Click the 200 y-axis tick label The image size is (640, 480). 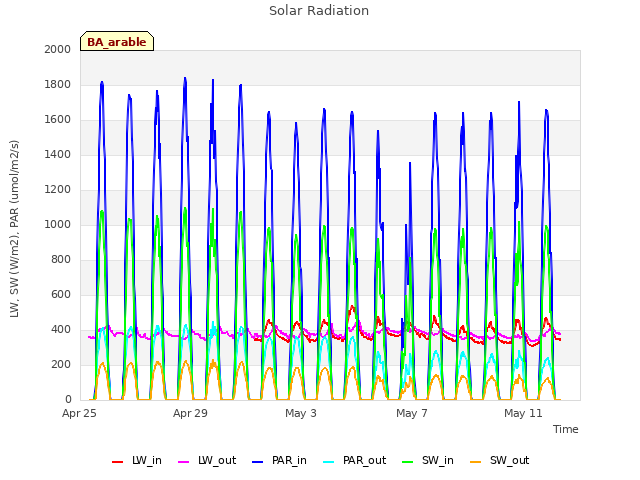pos(61,364)
